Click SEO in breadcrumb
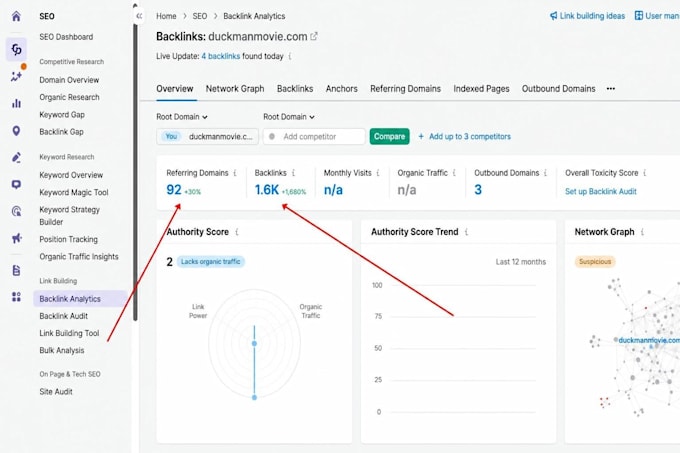This screenshot has height=453, width=680. pyautogui.click(x=199, y=16)
